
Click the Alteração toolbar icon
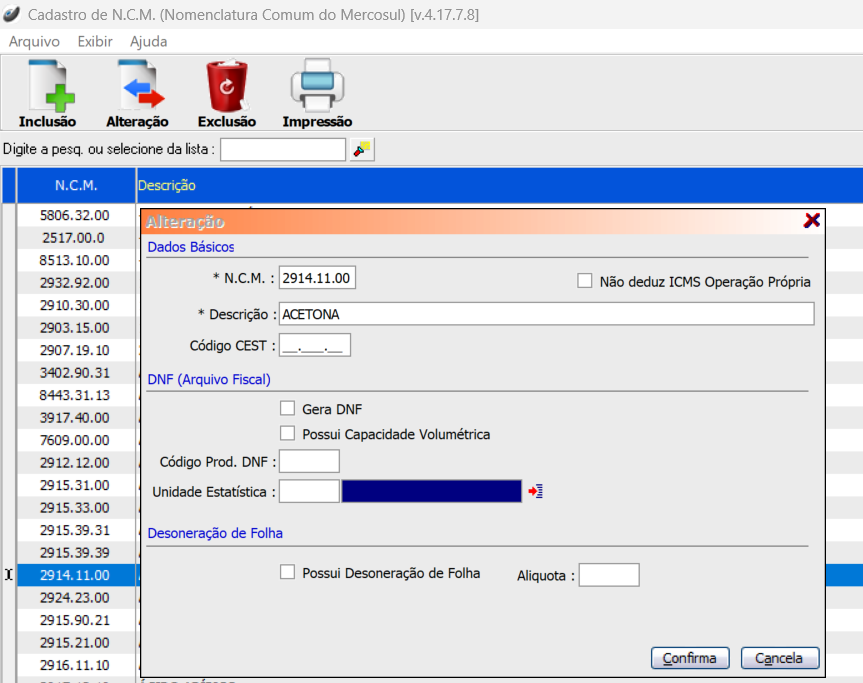click(x=137, y=87)
